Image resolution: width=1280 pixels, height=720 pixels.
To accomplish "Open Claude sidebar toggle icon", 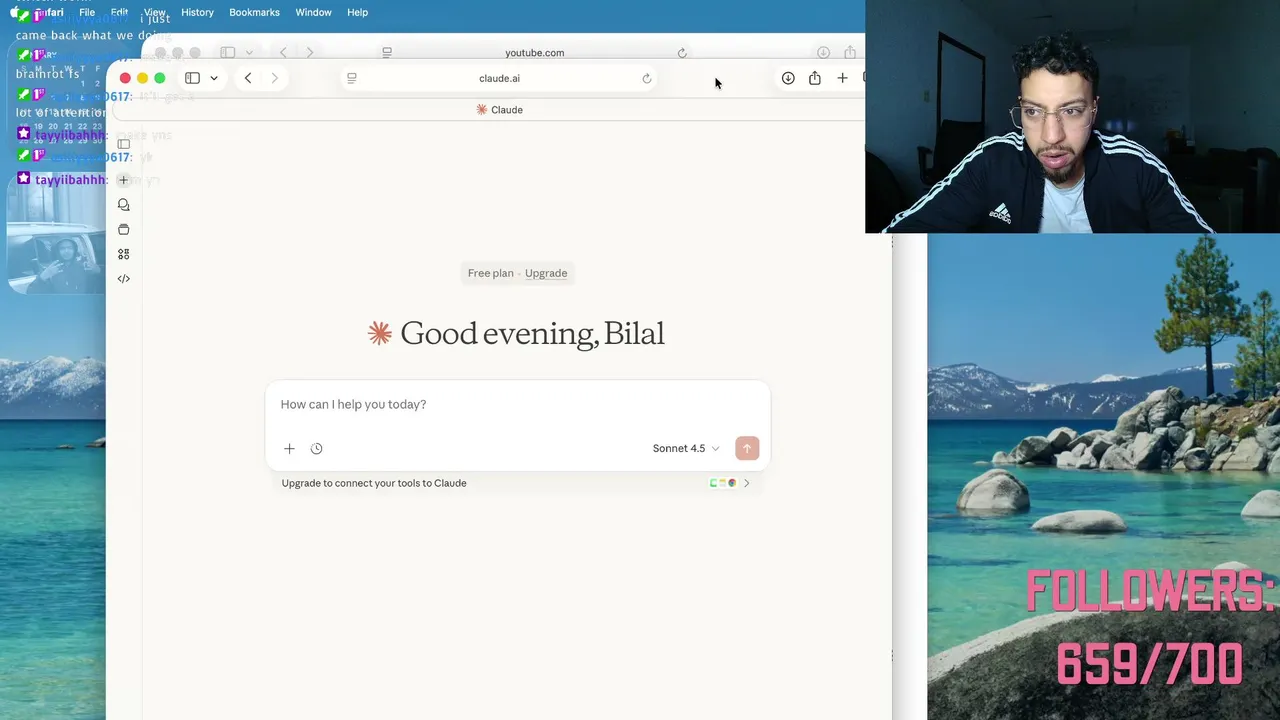I will [124, 144].
